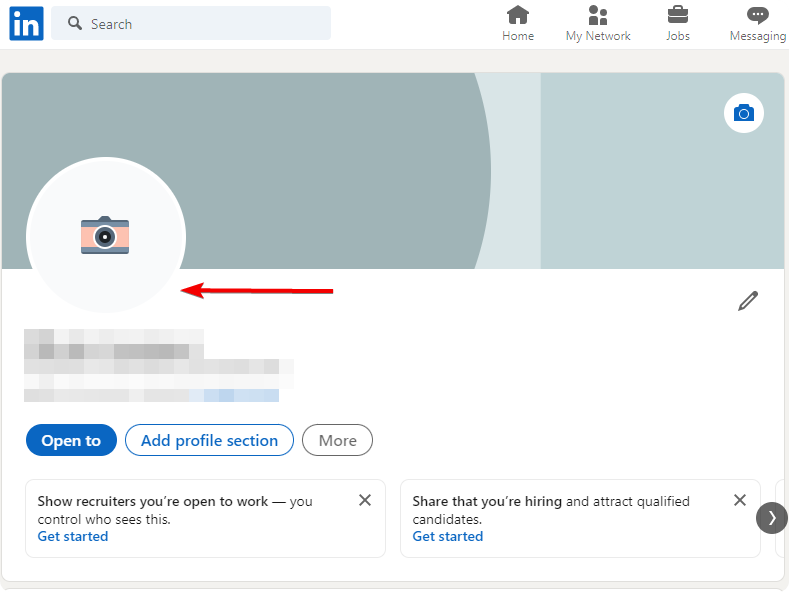The width and height of the screenshot is (789, 592).
Task: Click the camera icon on cover banner
Action: pos(743,113)
